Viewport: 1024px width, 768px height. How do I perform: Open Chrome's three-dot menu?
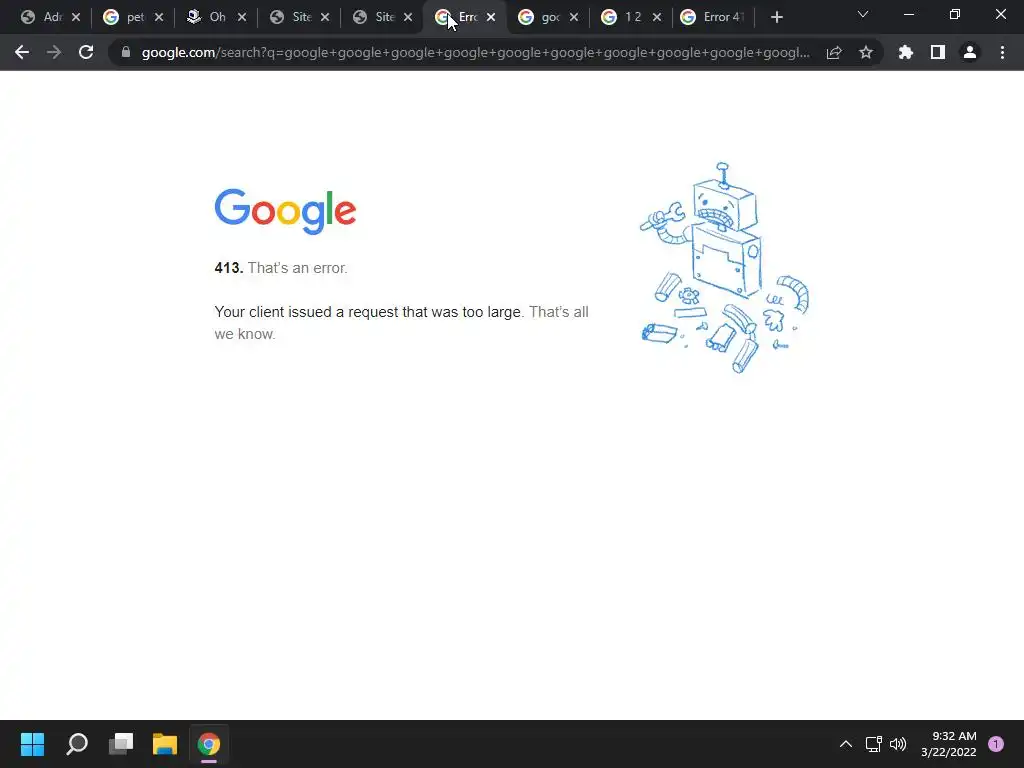pos(1002,52)
